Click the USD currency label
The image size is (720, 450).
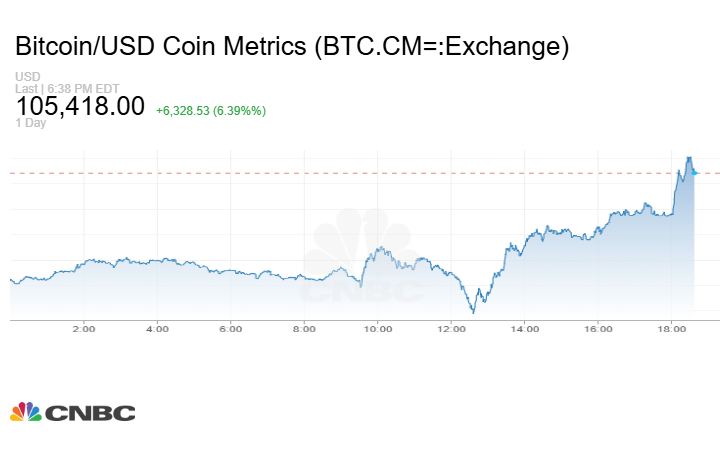pyautogui.click(x=27, y=76)
